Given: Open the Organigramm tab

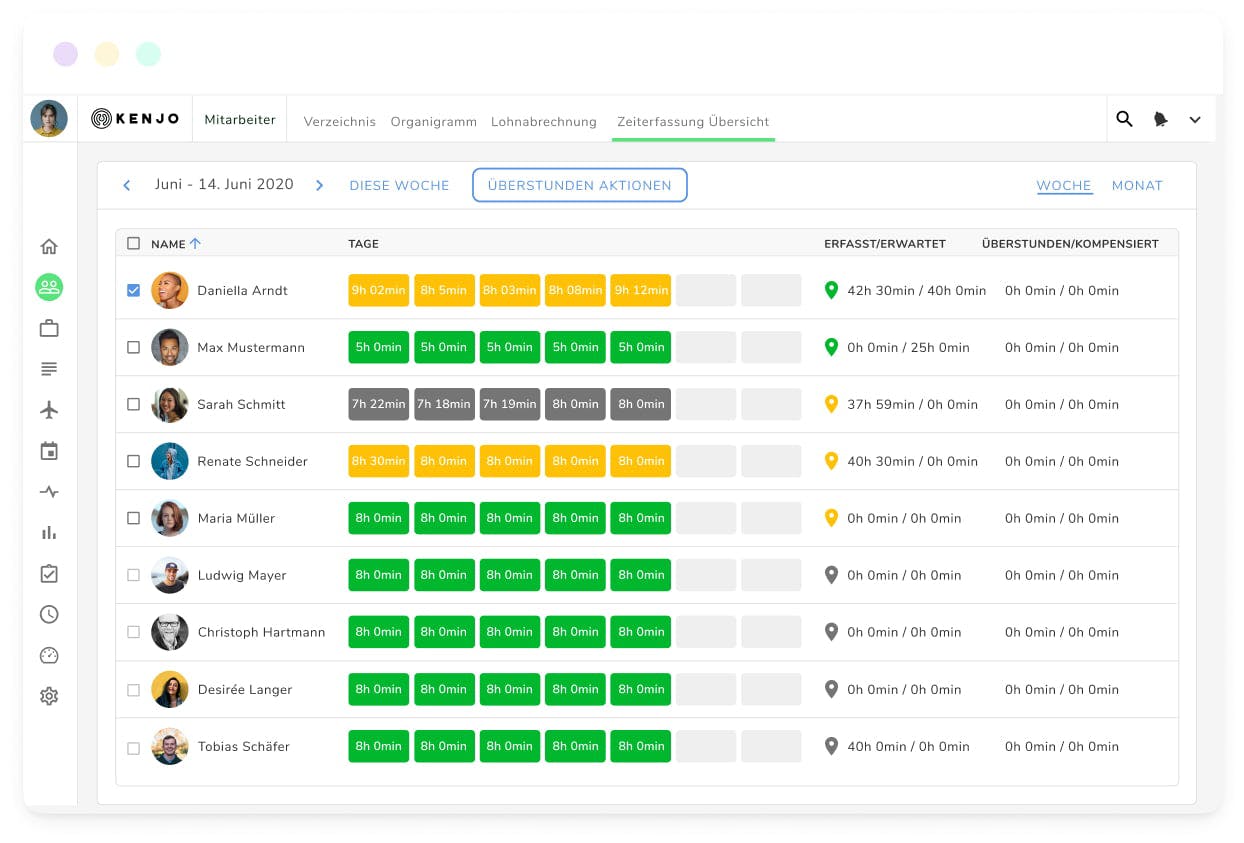Looking at the screenshot, I should pos(433,122).
